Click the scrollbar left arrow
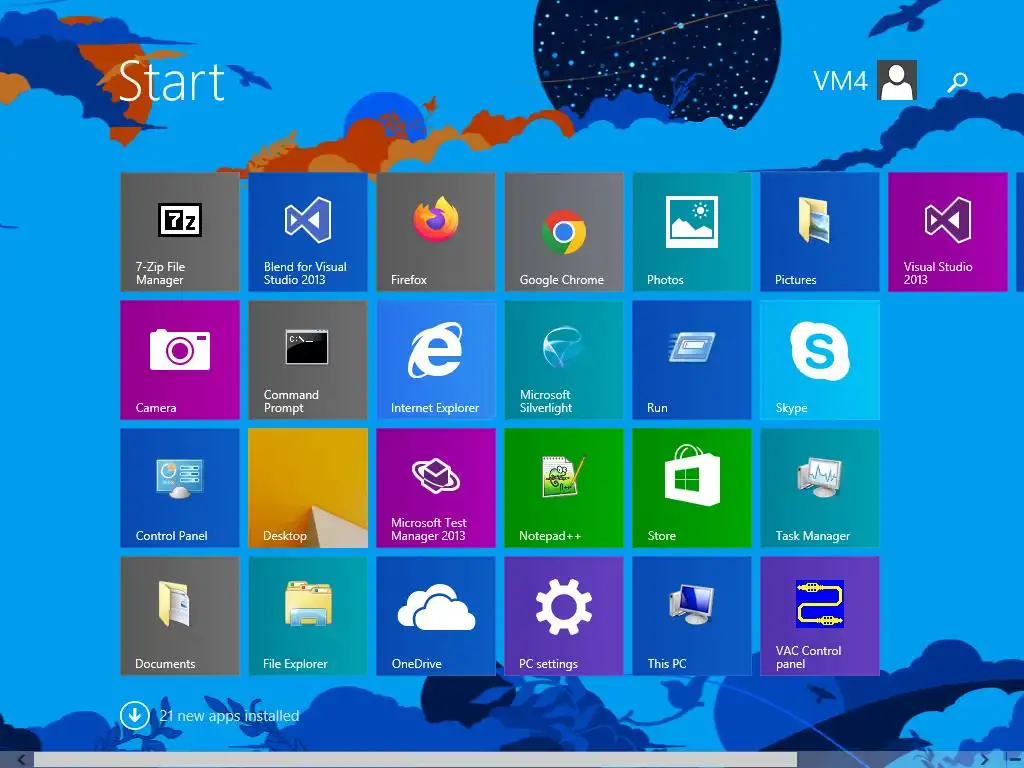The height and width of the screenshot is (768, 1024). click(x=21, y=760)
